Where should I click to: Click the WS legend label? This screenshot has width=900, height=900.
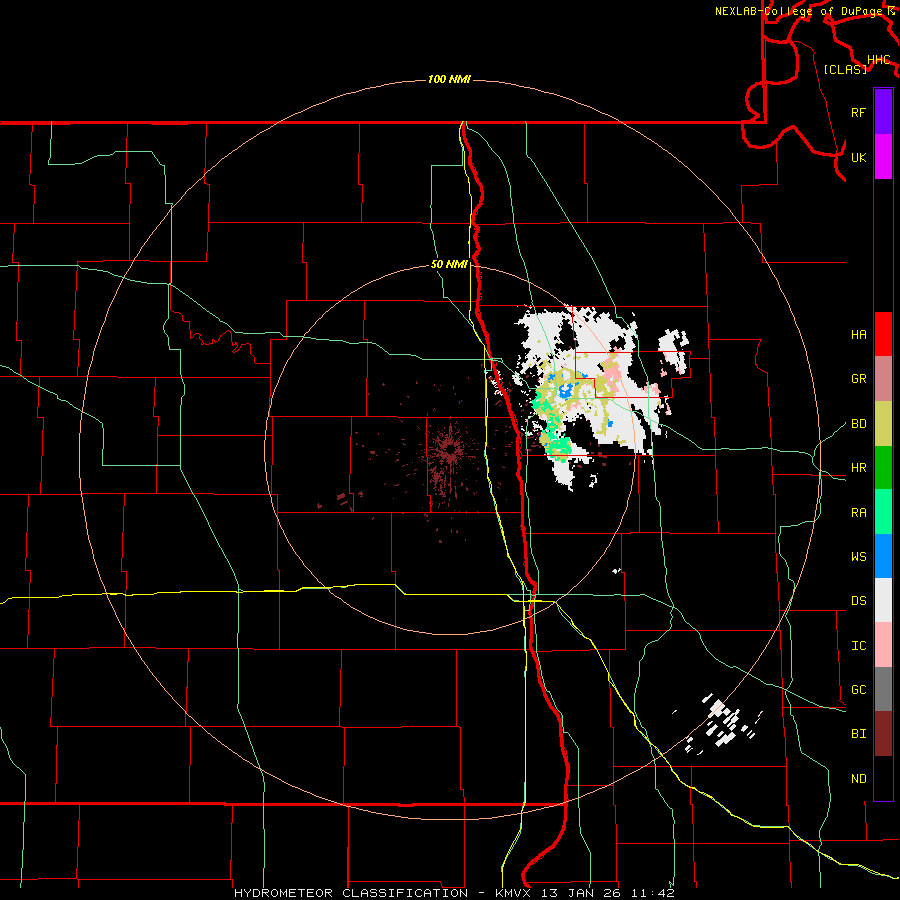858,557
